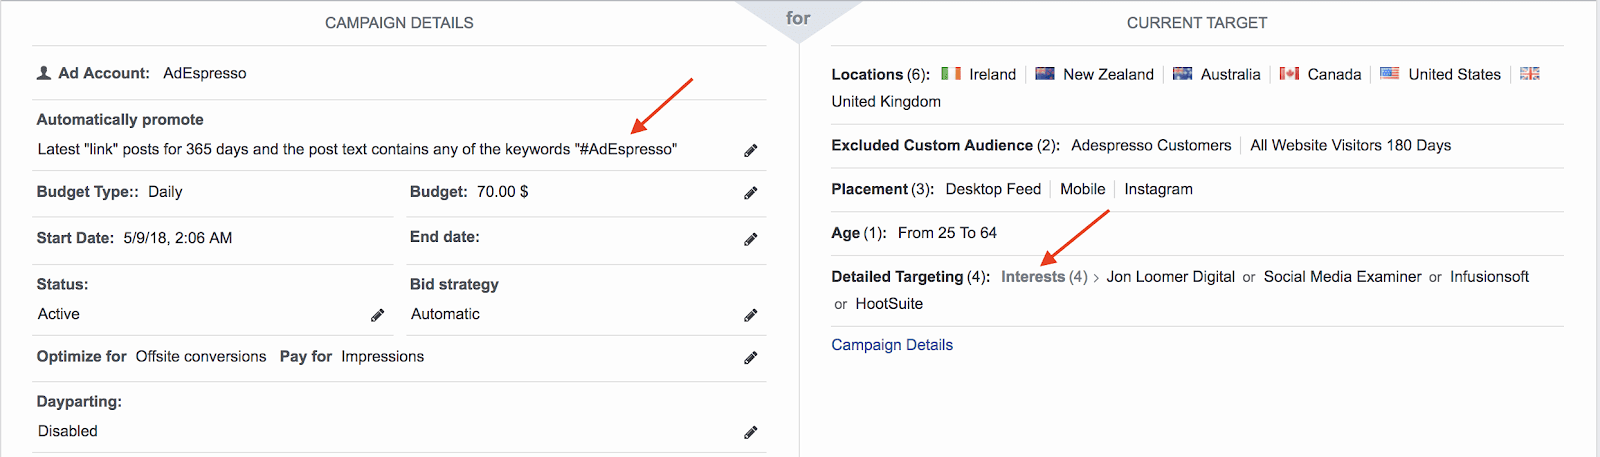Screen dimensions: 1600x457
Task: Click the Daily budget type value
Action: [165, 192]
